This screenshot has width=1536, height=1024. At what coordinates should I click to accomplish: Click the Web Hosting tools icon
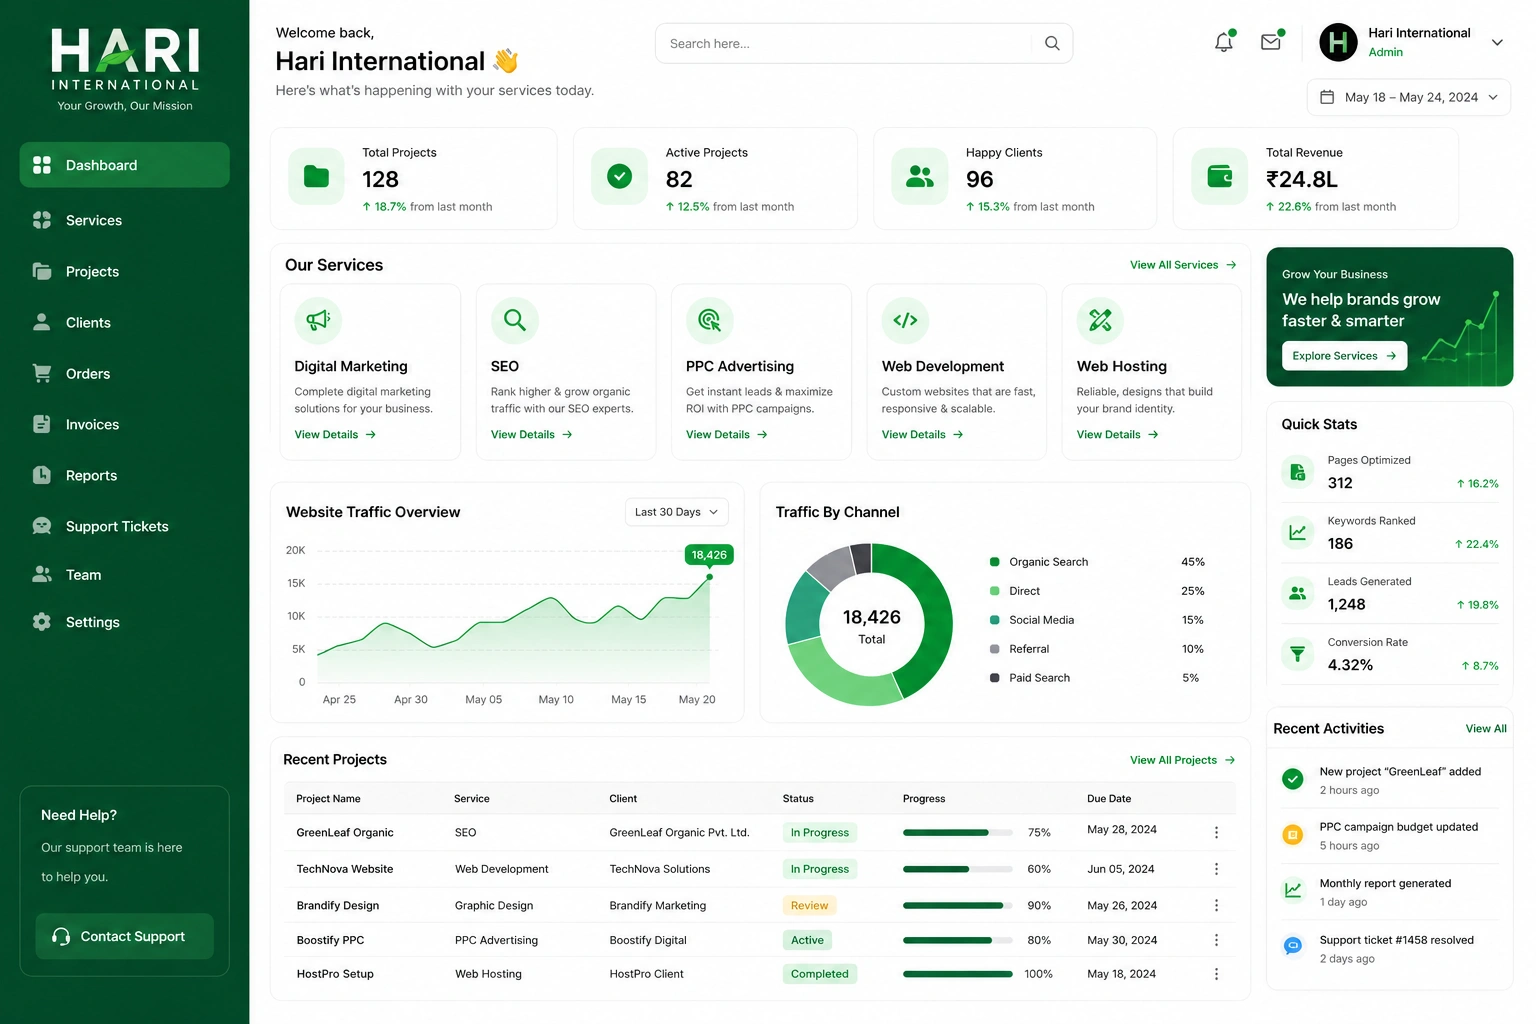tap(1101, 320)
